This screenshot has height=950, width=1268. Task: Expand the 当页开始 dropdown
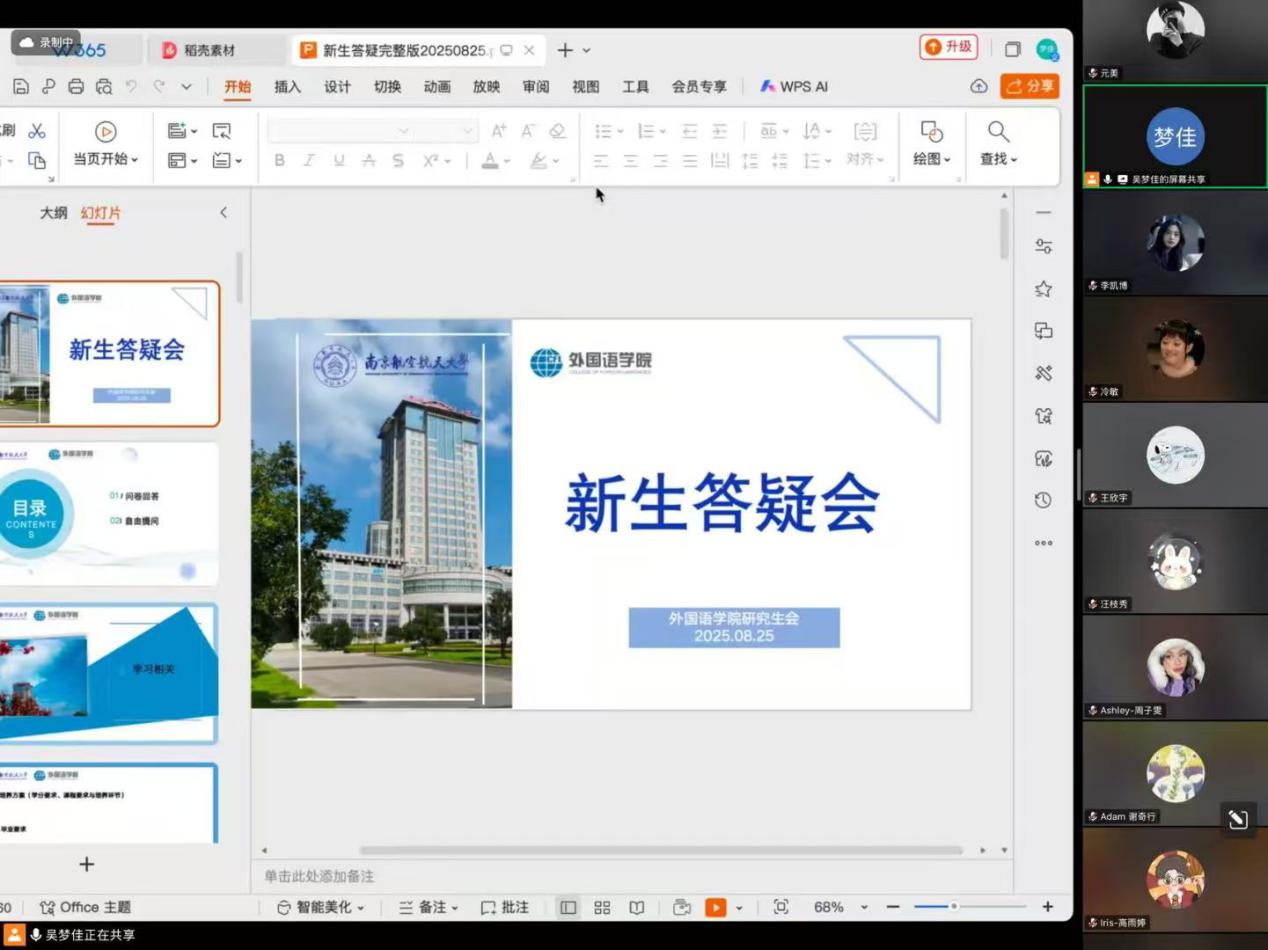point(106,159)
